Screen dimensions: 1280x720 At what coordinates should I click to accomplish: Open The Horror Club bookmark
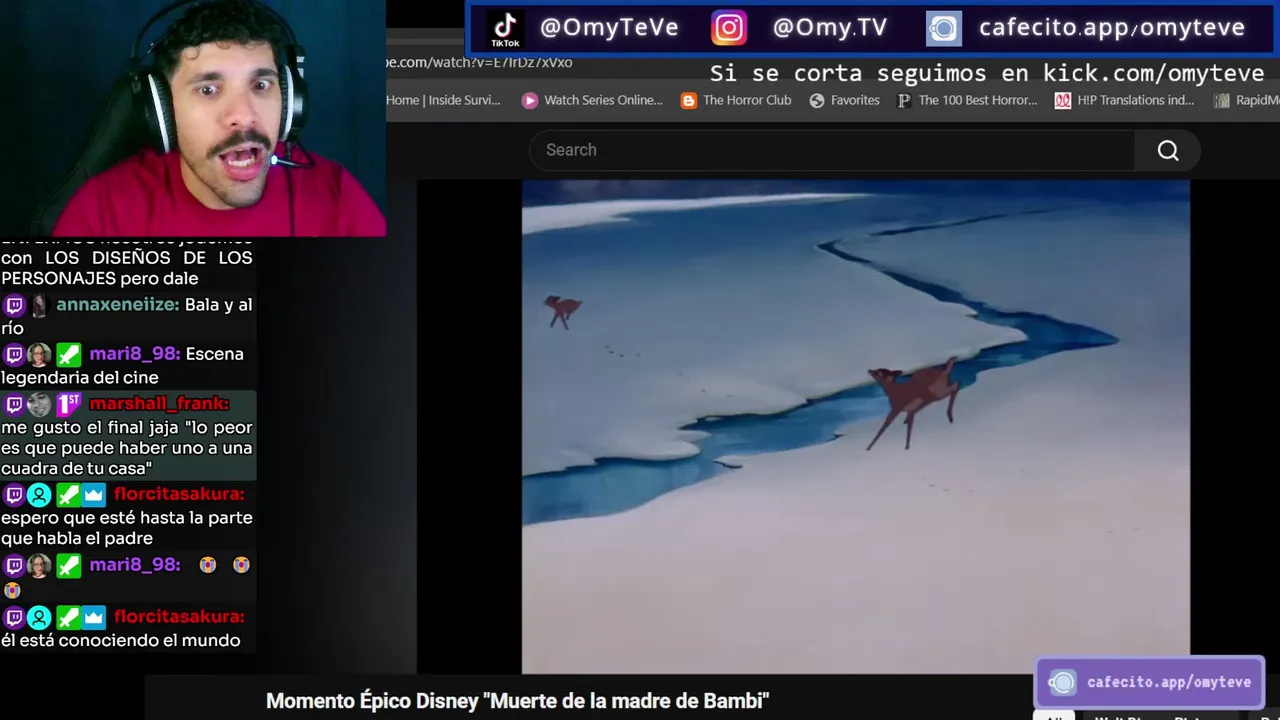(736, 100)
